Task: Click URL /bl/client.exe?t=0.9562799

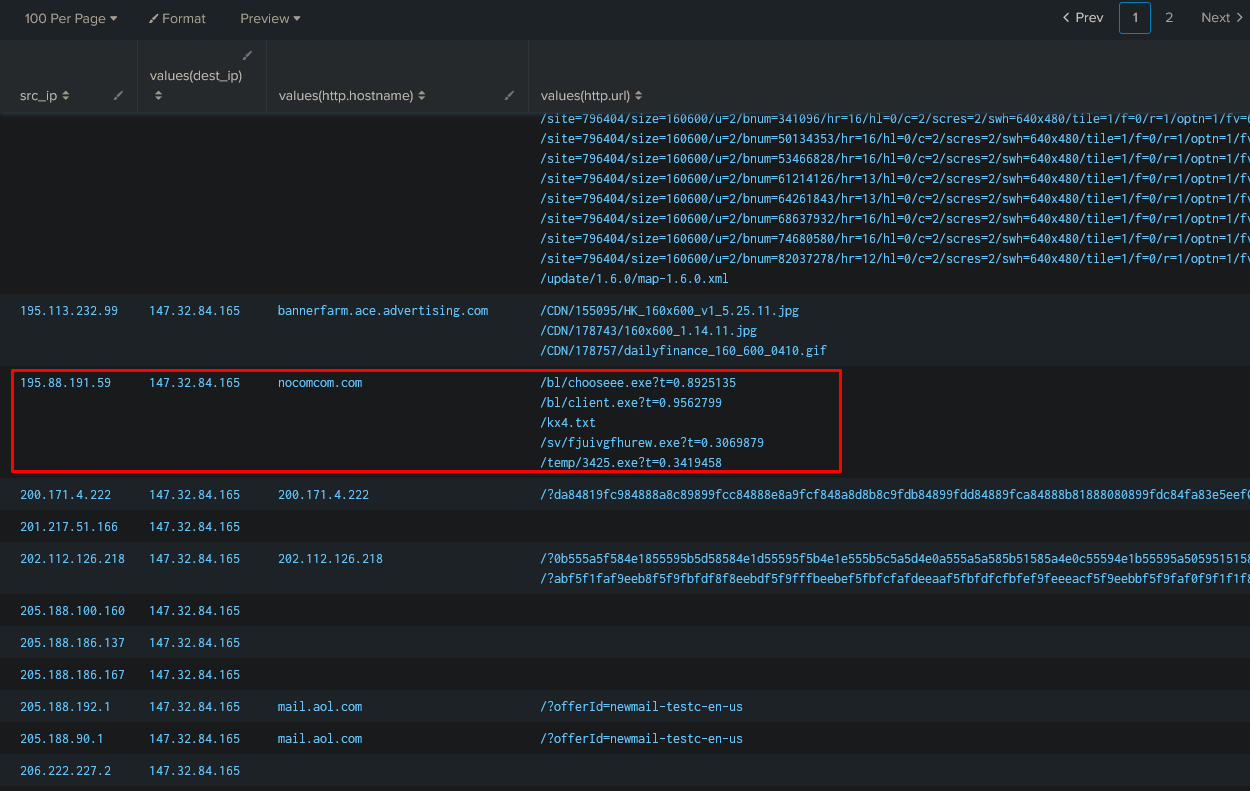Action: point(631,403)
